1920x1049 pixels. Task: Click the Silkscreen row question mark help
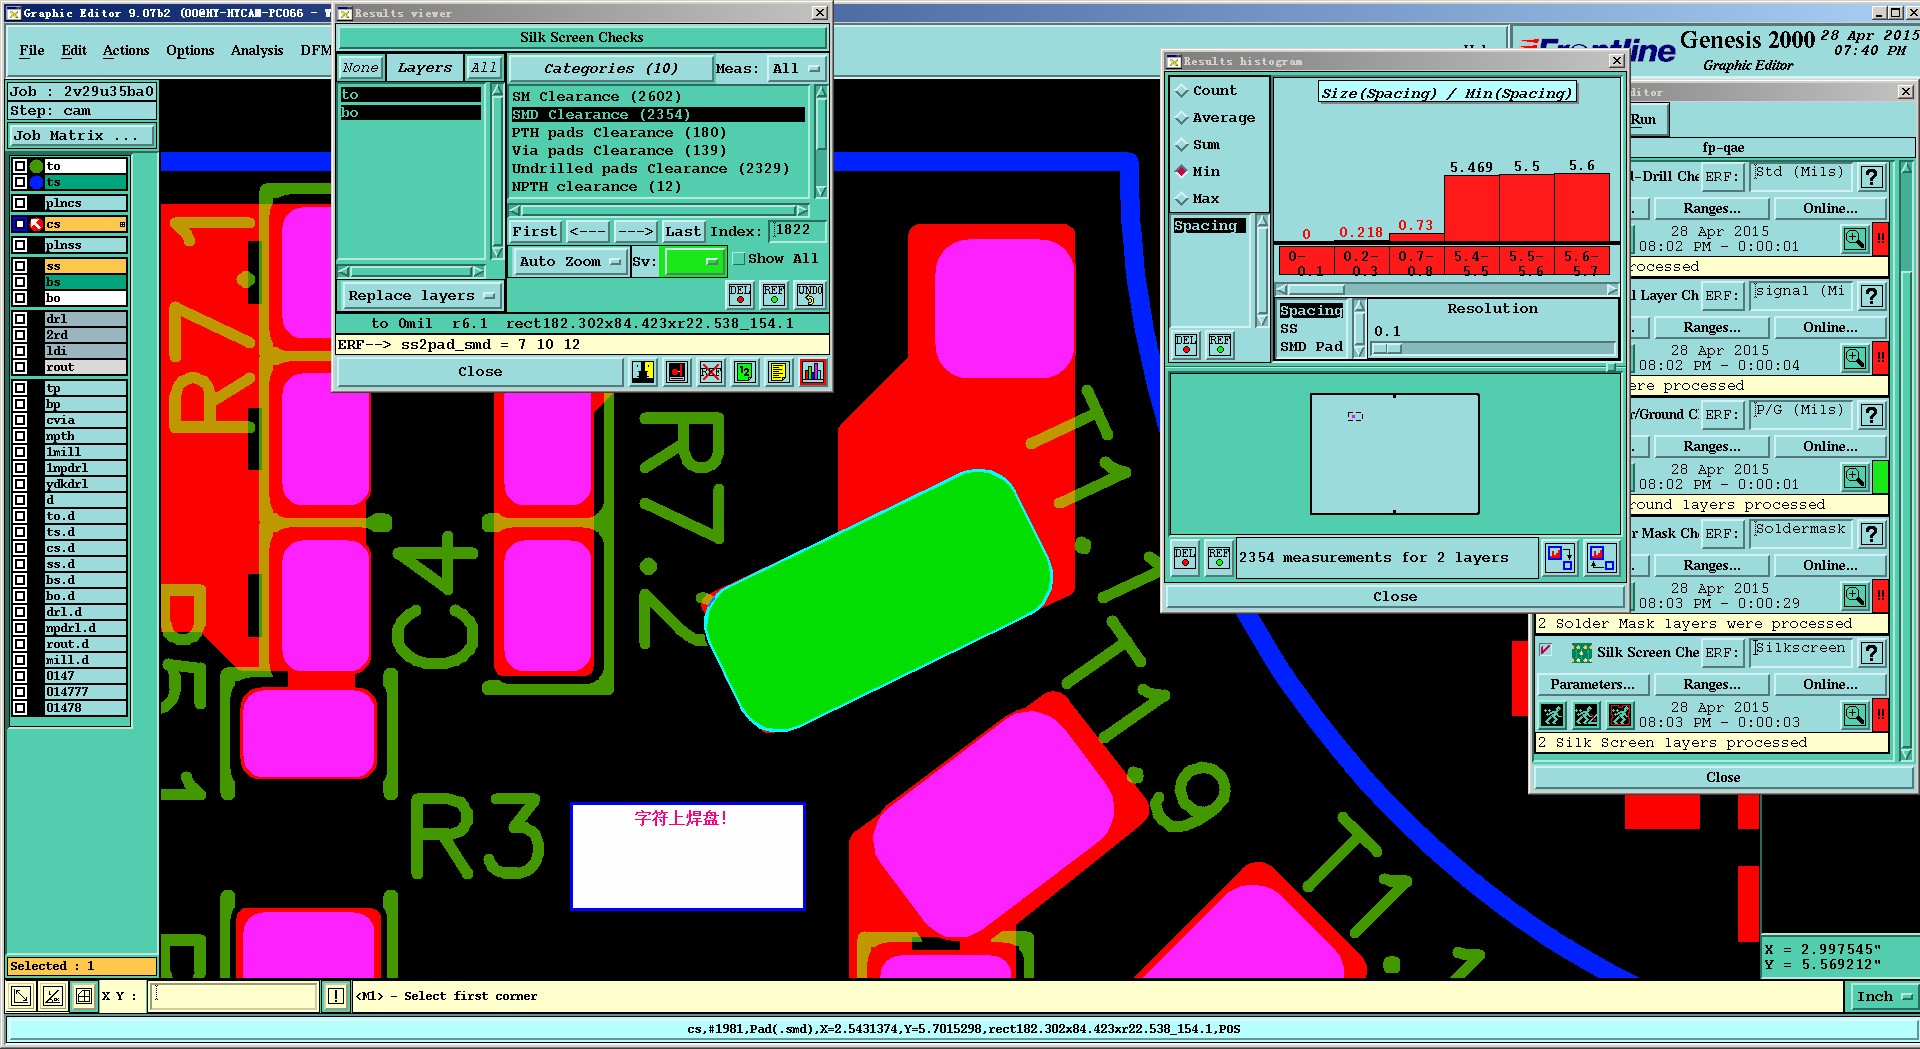click(x=1872, y=653)
